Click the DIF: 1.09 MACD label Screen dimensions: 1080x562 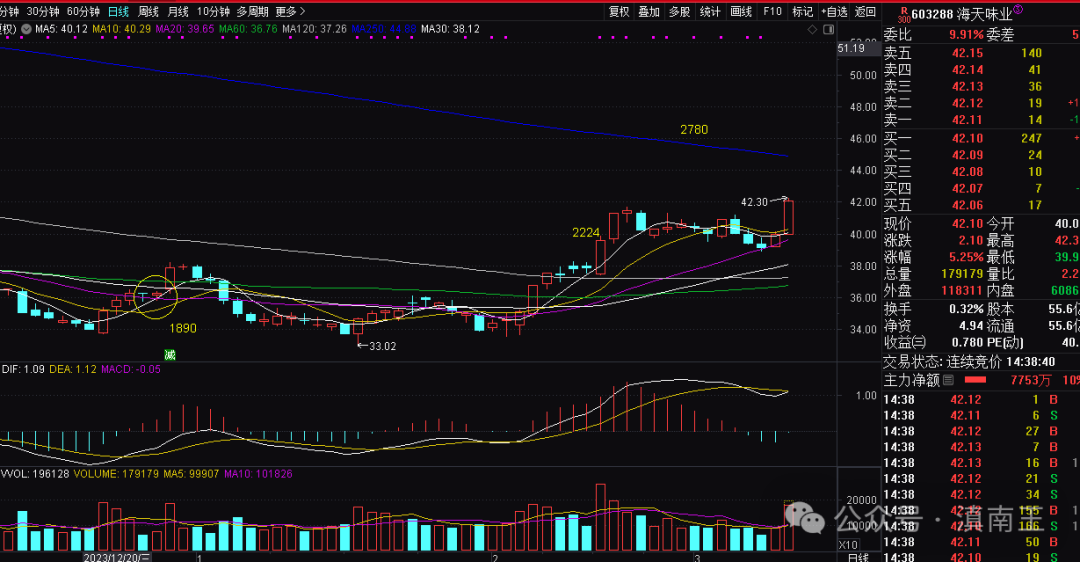tap(23, 369)
